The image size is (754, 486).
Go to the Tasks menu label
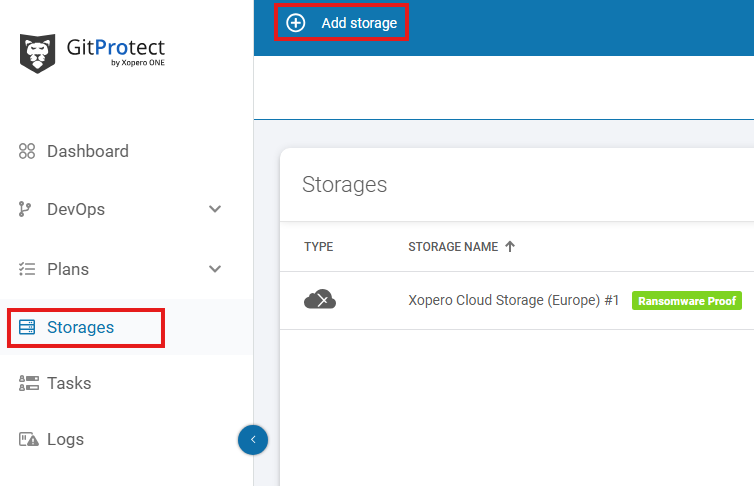(x=69, y=383)
